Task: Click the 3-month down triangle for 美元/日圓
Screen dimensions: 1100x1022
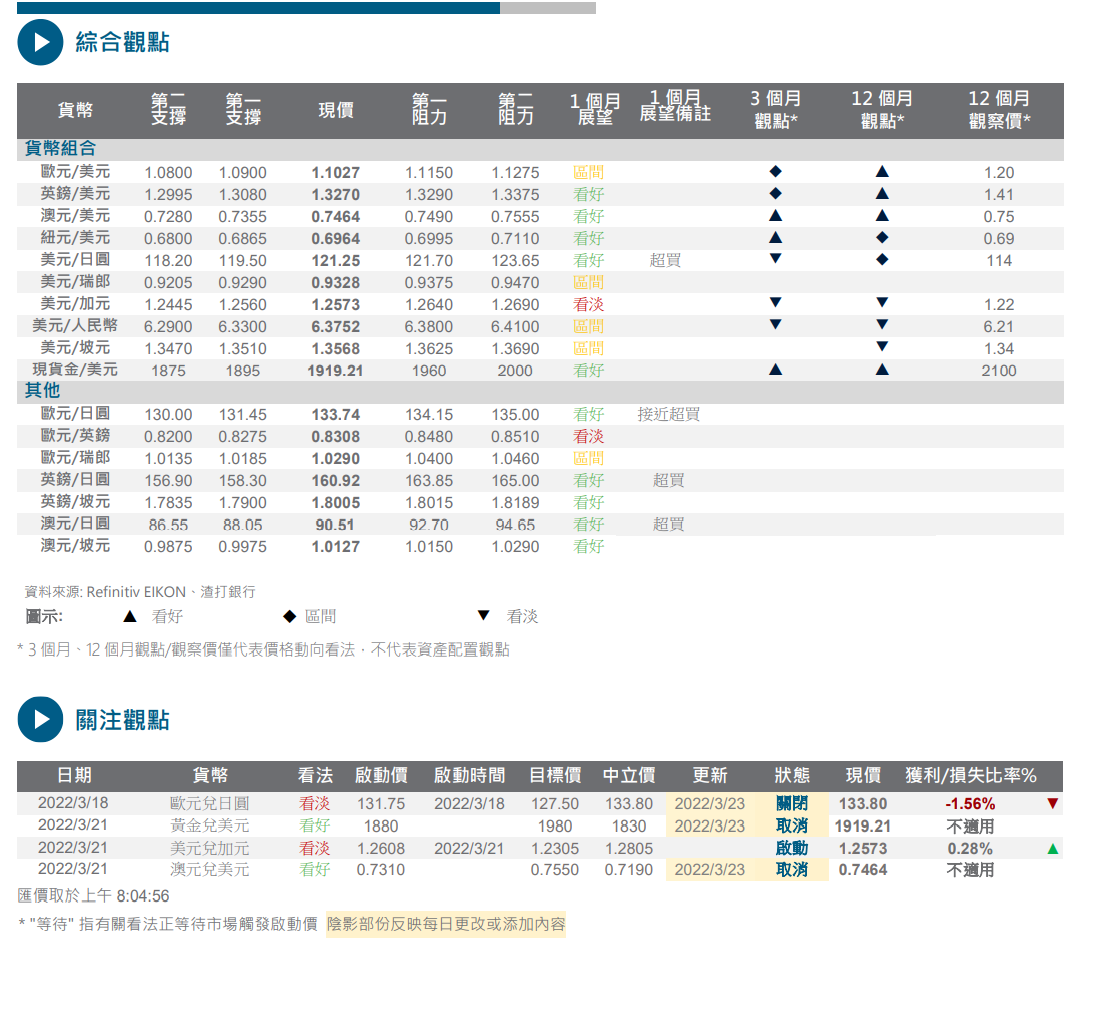Action: click(x=775, y=258)
